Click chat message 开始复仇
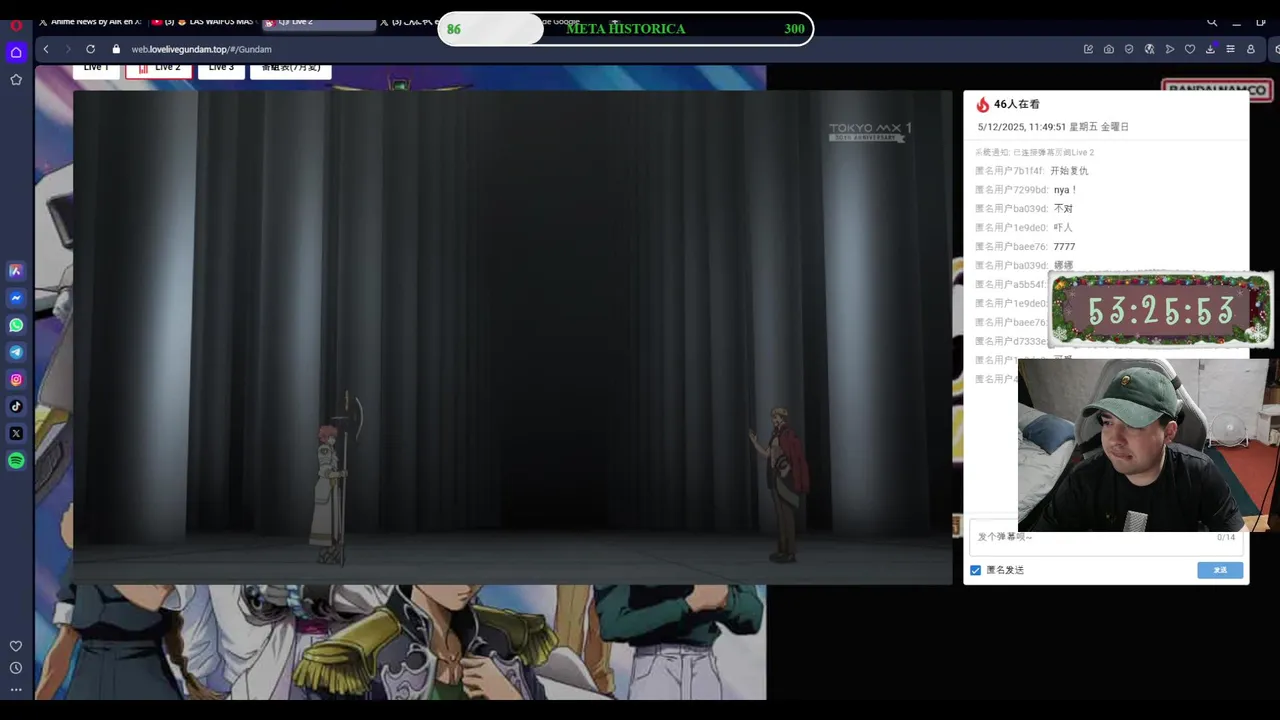The width and height of the screenshot is (1280, 720). (x=1069, y=171)
